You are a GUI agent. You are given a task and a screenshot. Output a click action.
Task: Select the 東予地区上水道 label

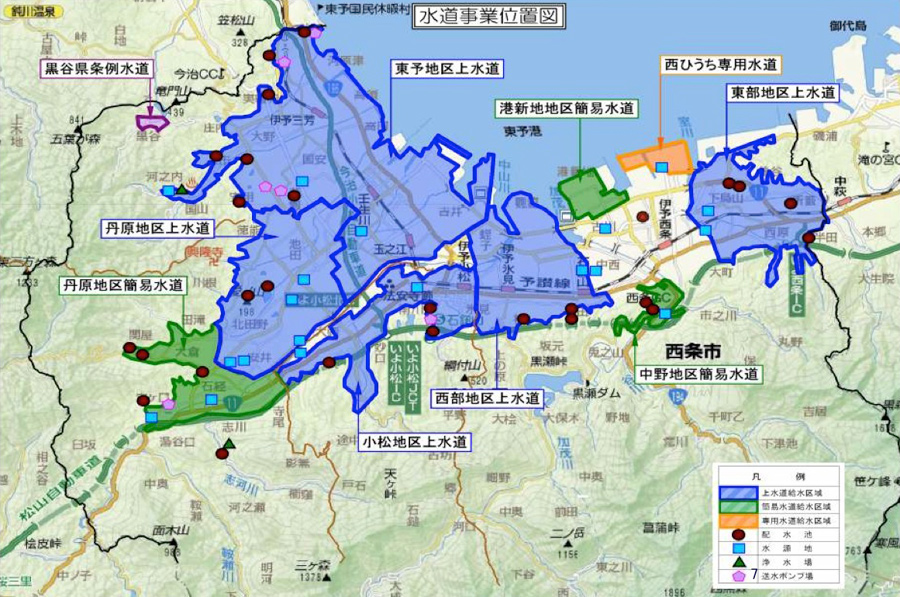(447, 69)
